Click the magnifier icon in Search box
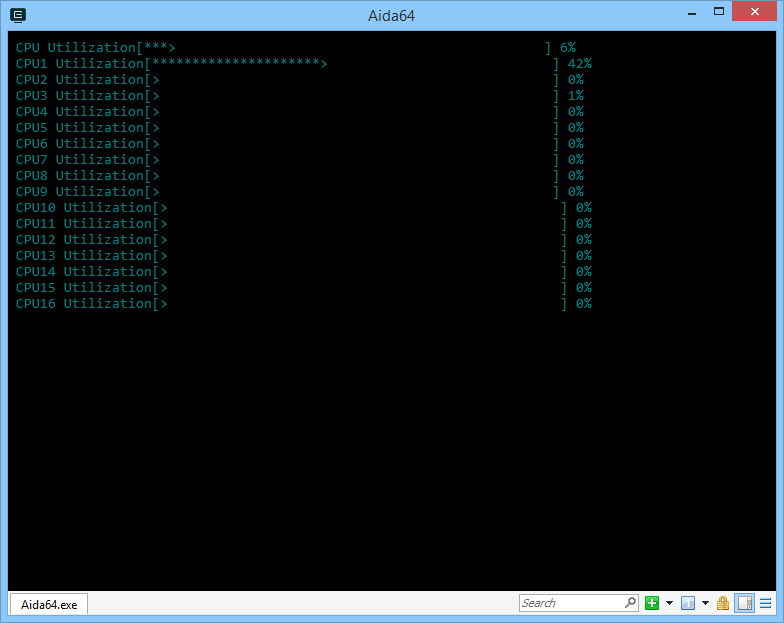784x623 pixels. coord(630,602)
